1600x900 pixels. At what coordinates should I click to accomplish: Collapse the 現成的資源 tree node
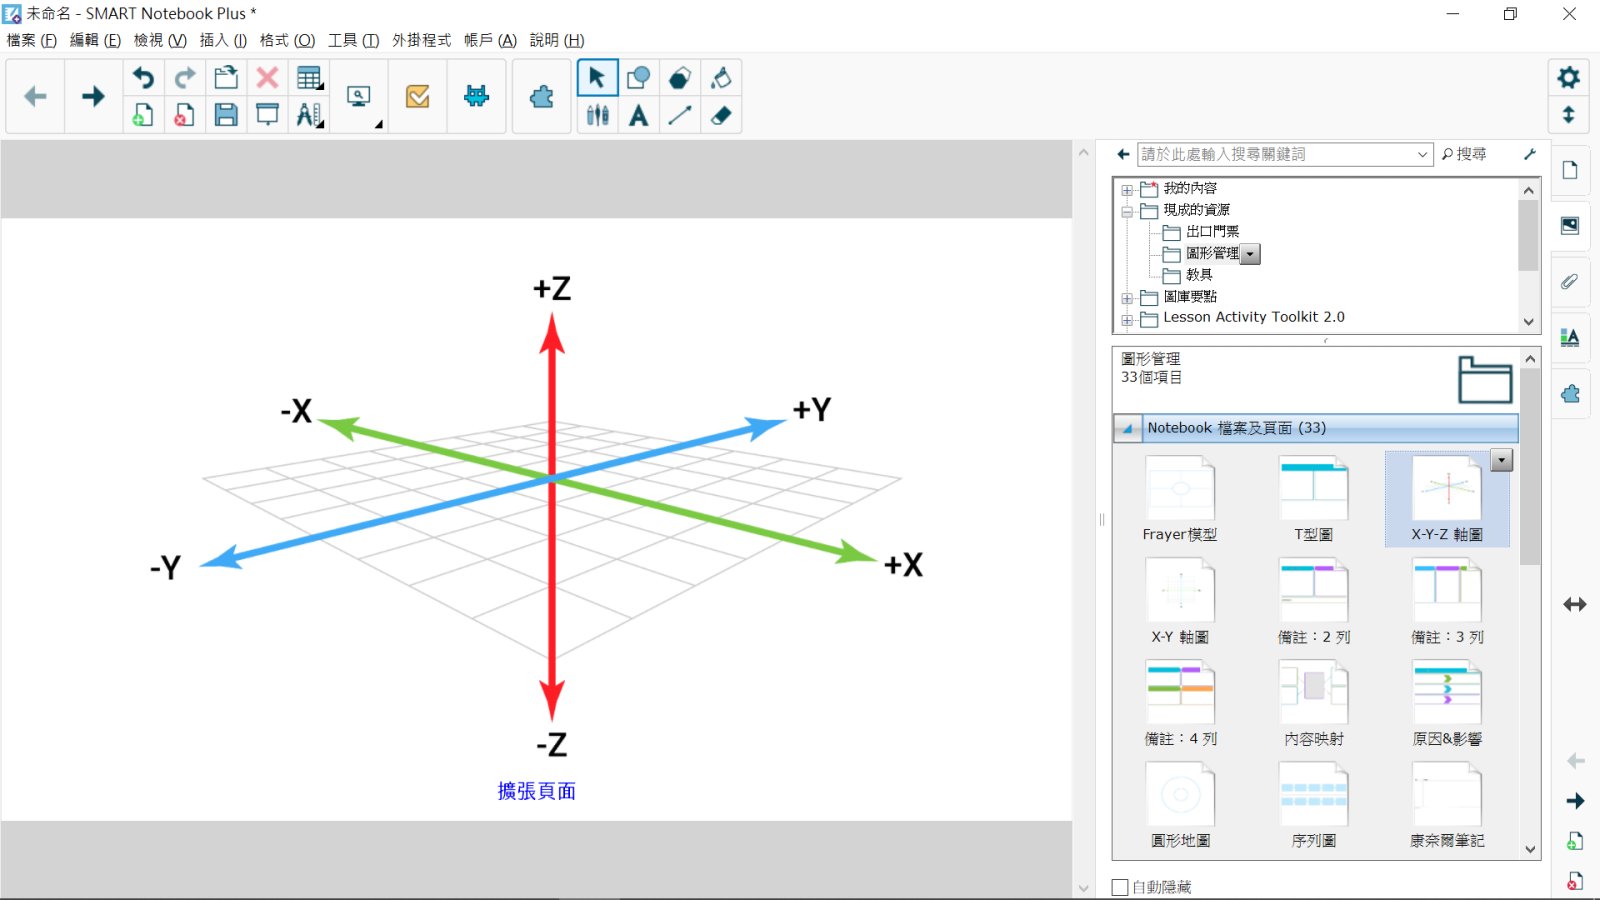tap(1127, 211)
